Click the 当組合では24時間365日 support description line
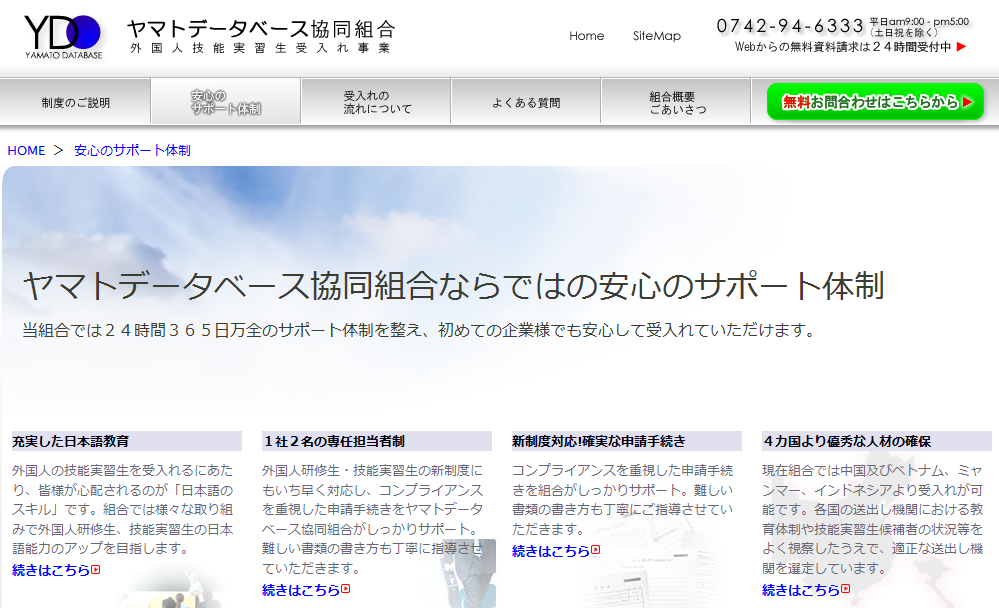 coord(419,330)
